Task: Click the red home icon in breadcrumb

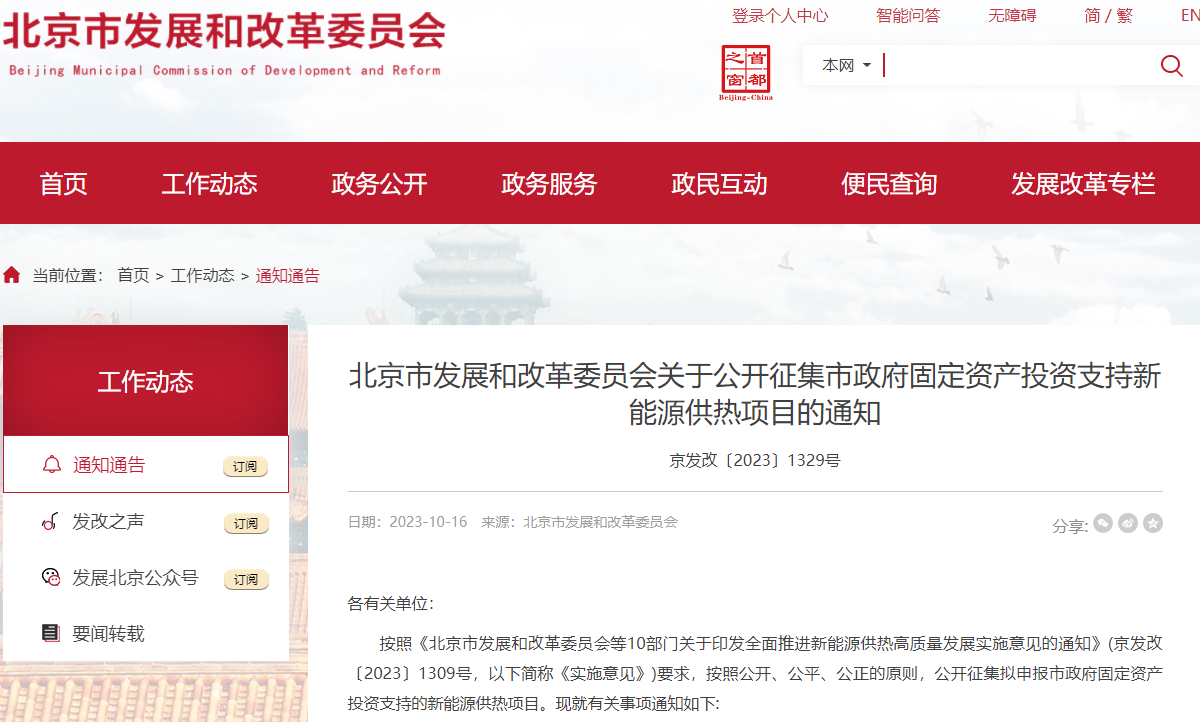Action: (12, 275)
